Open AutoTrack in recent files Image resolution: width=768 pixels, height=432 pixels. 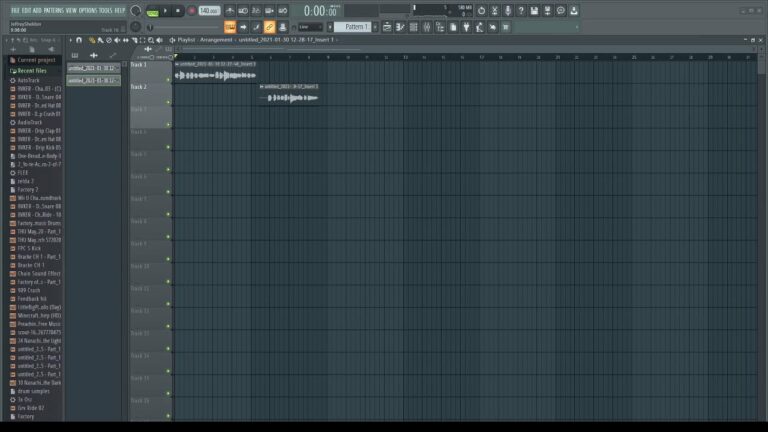(28, 80)
